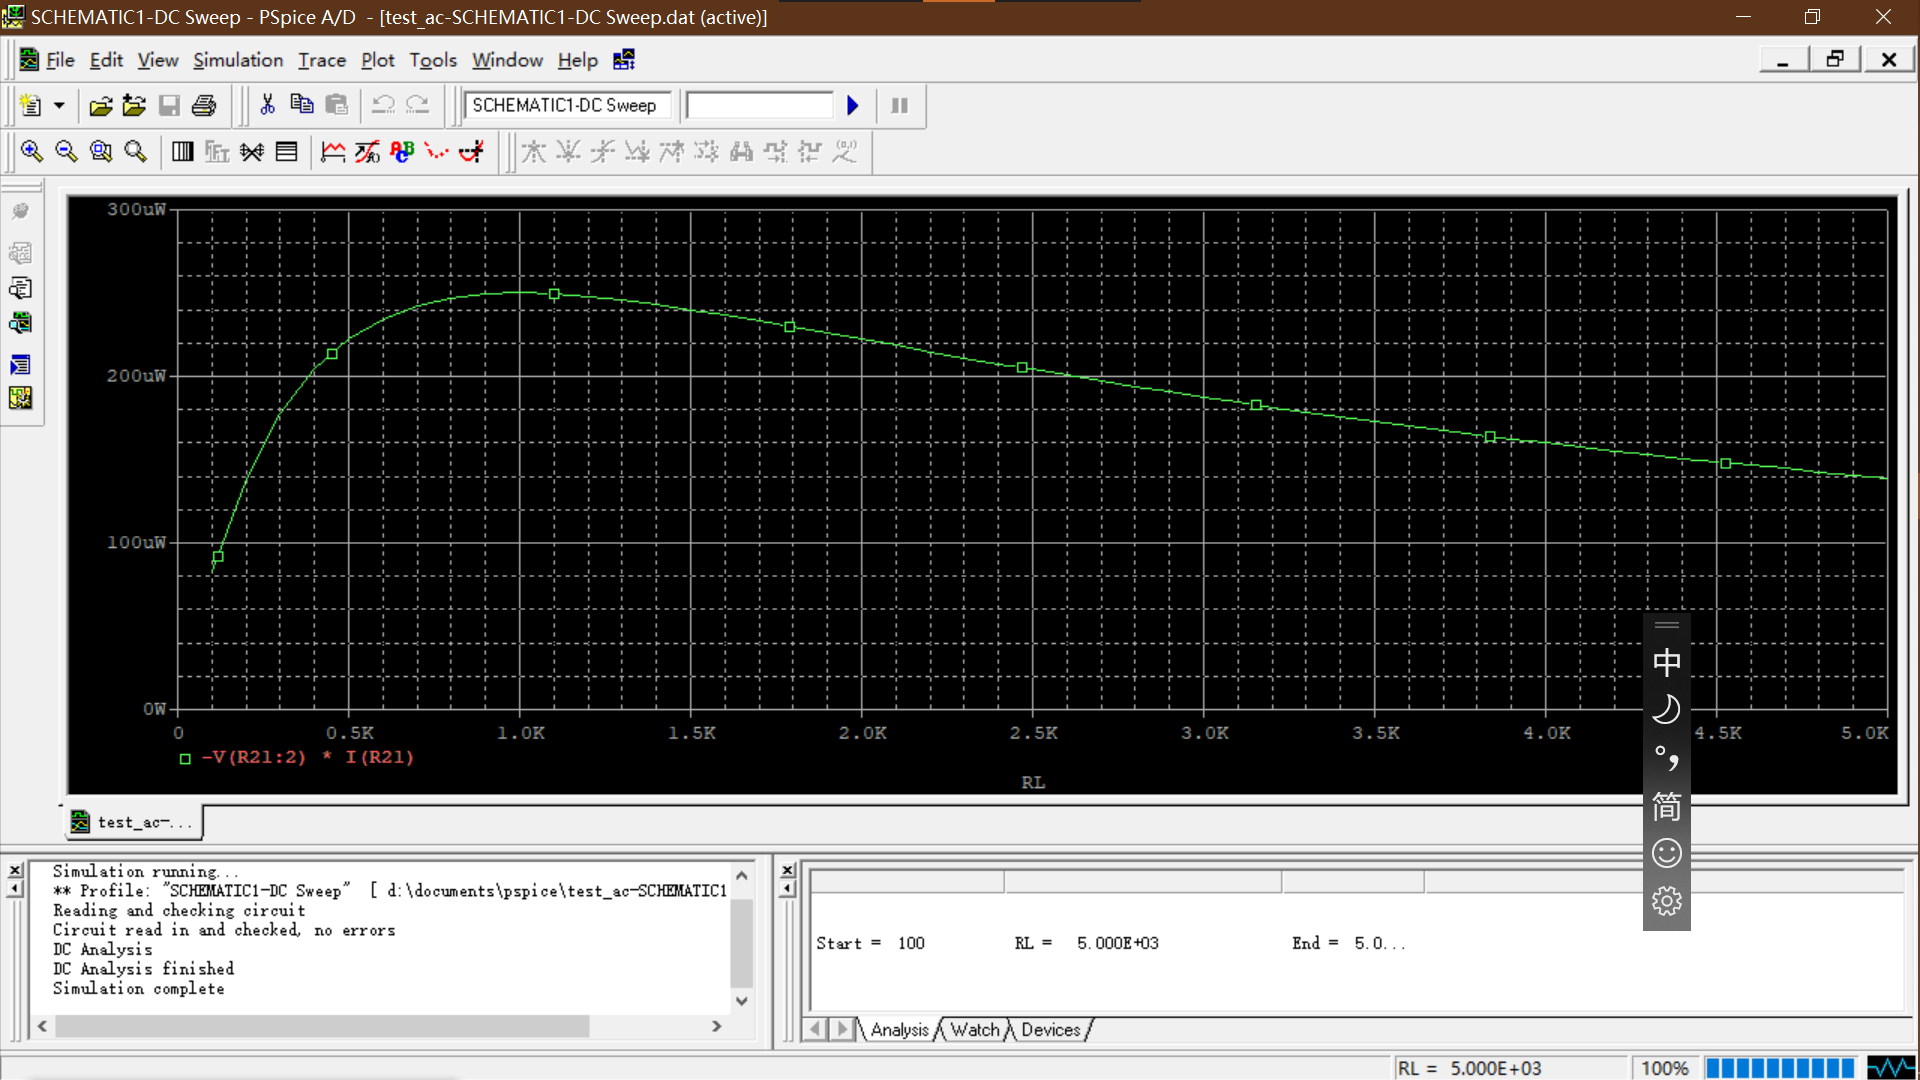Screen dimensions: 1920x1080
Task: Toggle the cursor display icon
Action: (x=471, y=151)
